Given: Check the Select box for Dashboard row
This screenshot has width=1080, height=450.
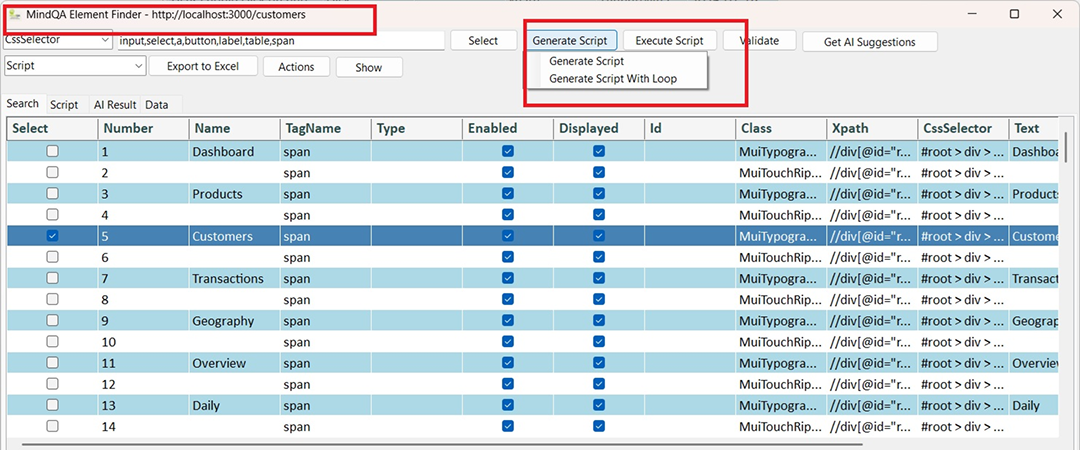Looking at the screenshot, I should point(52,151).
